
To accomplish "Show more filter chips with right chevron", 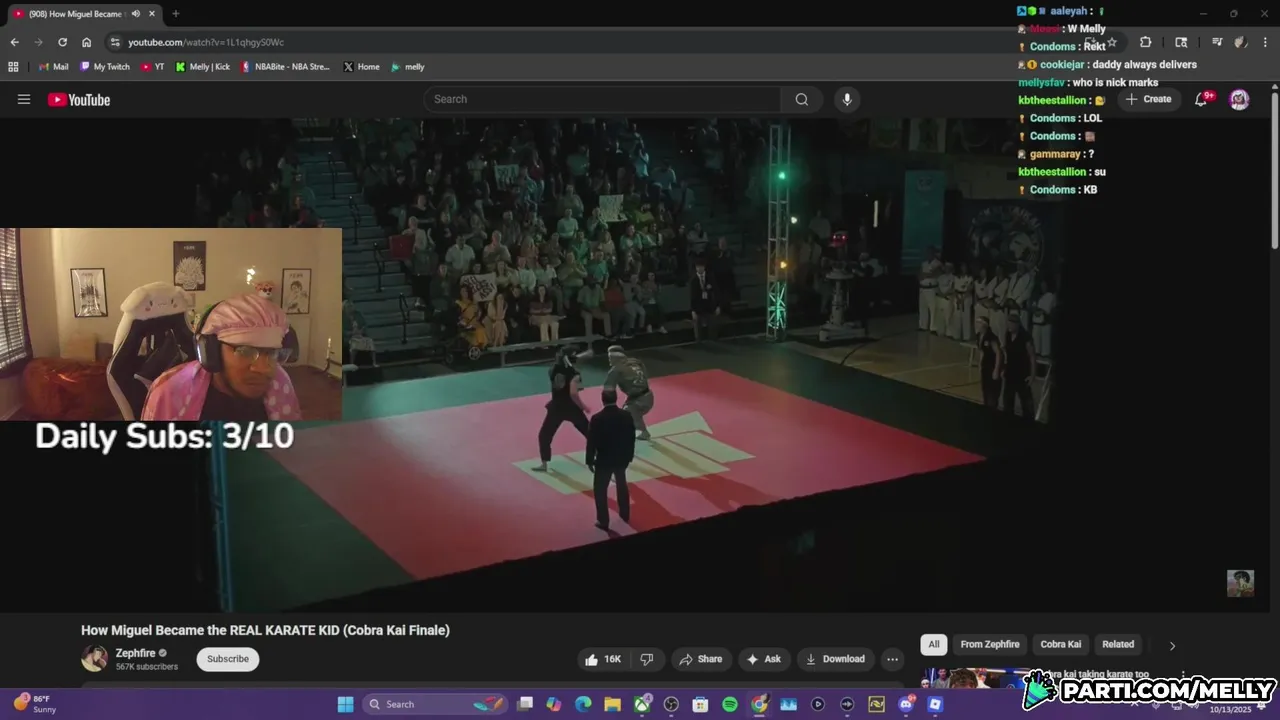I will pyautogui.click(x=1172, y=645).
